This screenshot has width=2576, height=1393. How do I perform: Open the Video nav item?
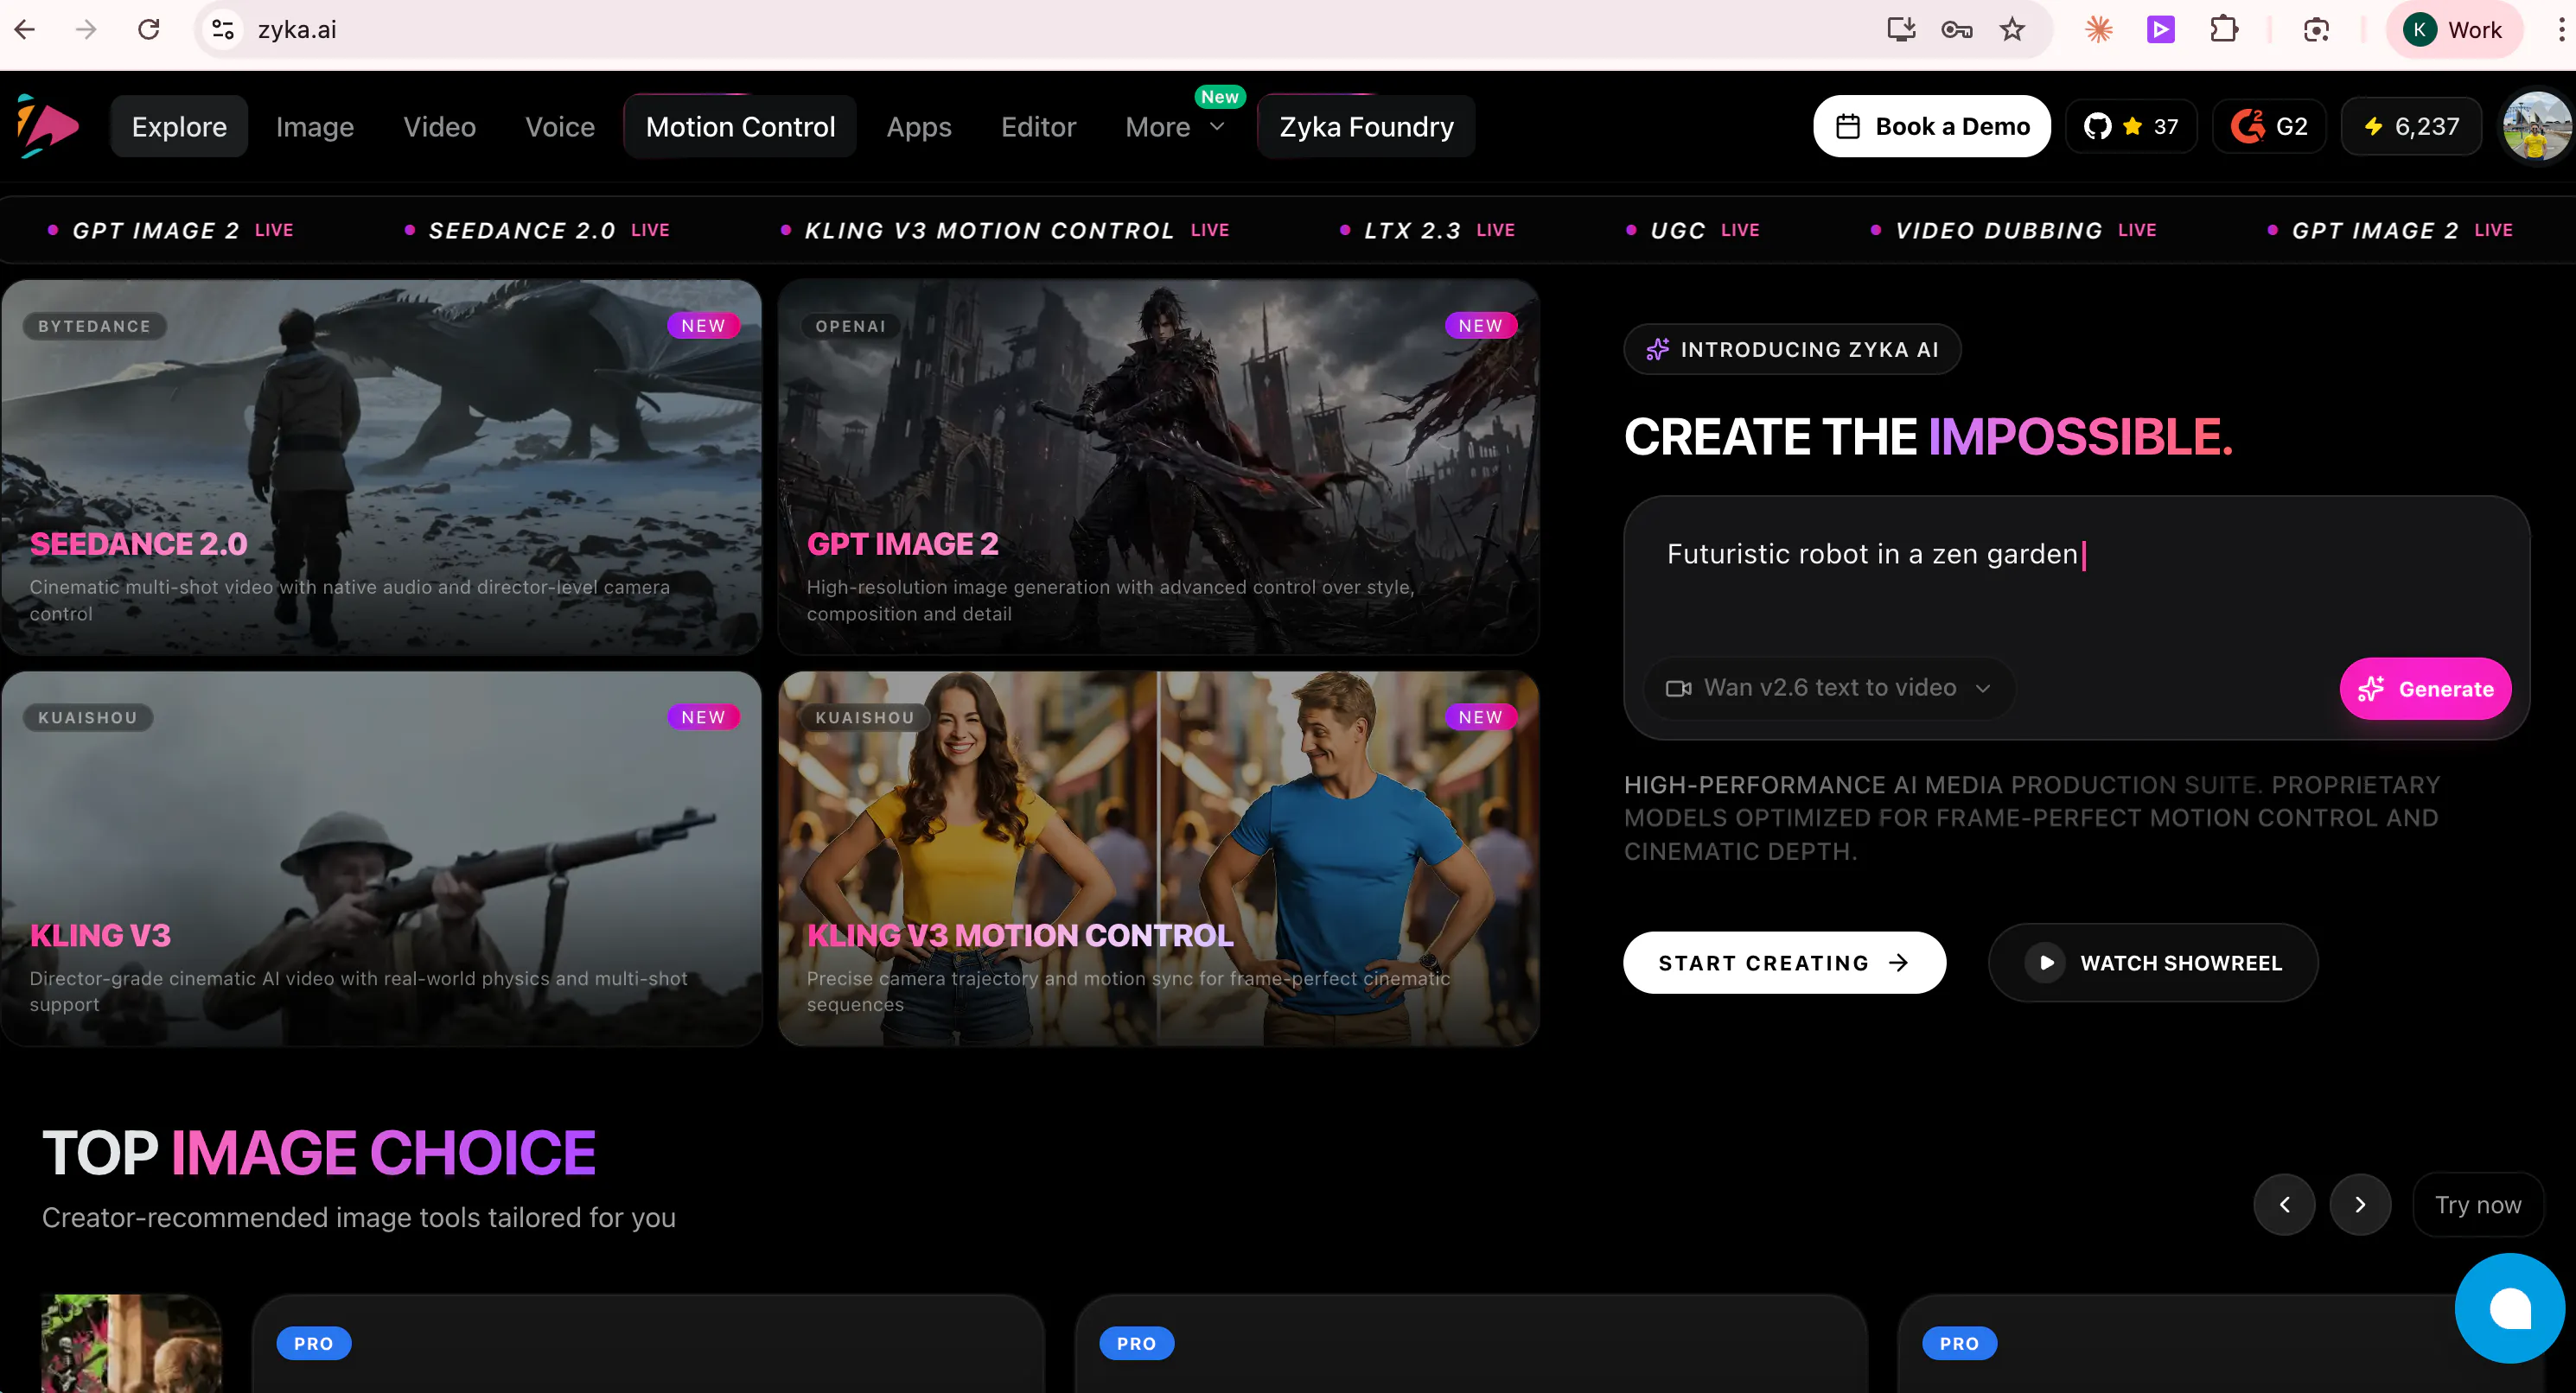point(439,127)
